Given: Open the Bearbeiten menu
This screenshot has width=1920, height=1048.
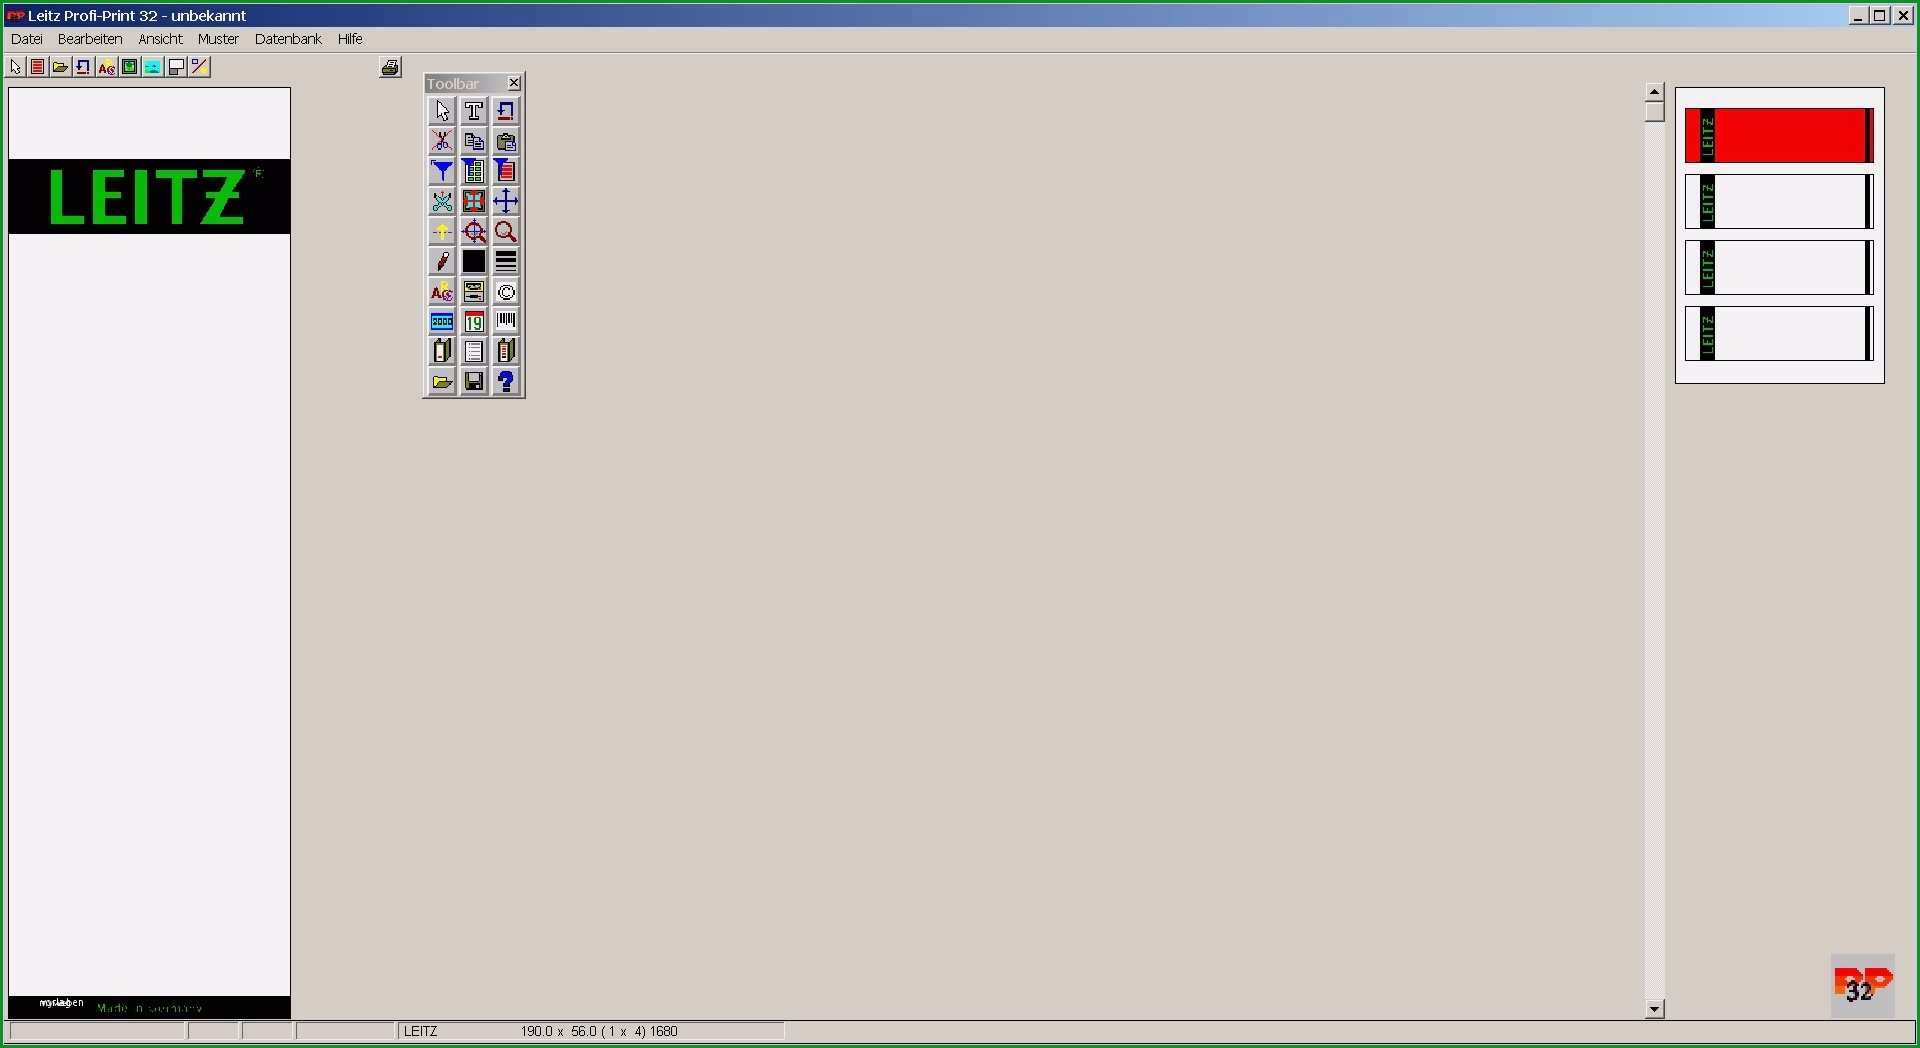Looking at the screenshot, I should point(90,39).
